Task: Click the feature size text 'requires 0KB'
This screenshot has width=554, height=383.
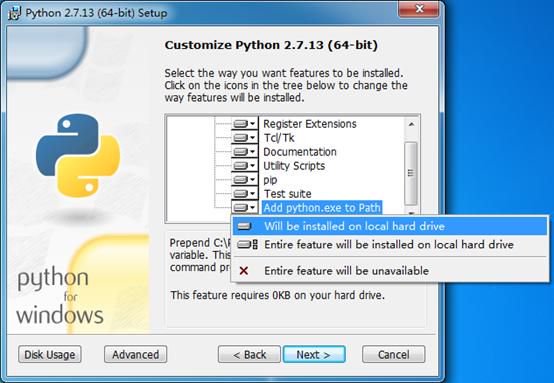Action: (261, 295)
